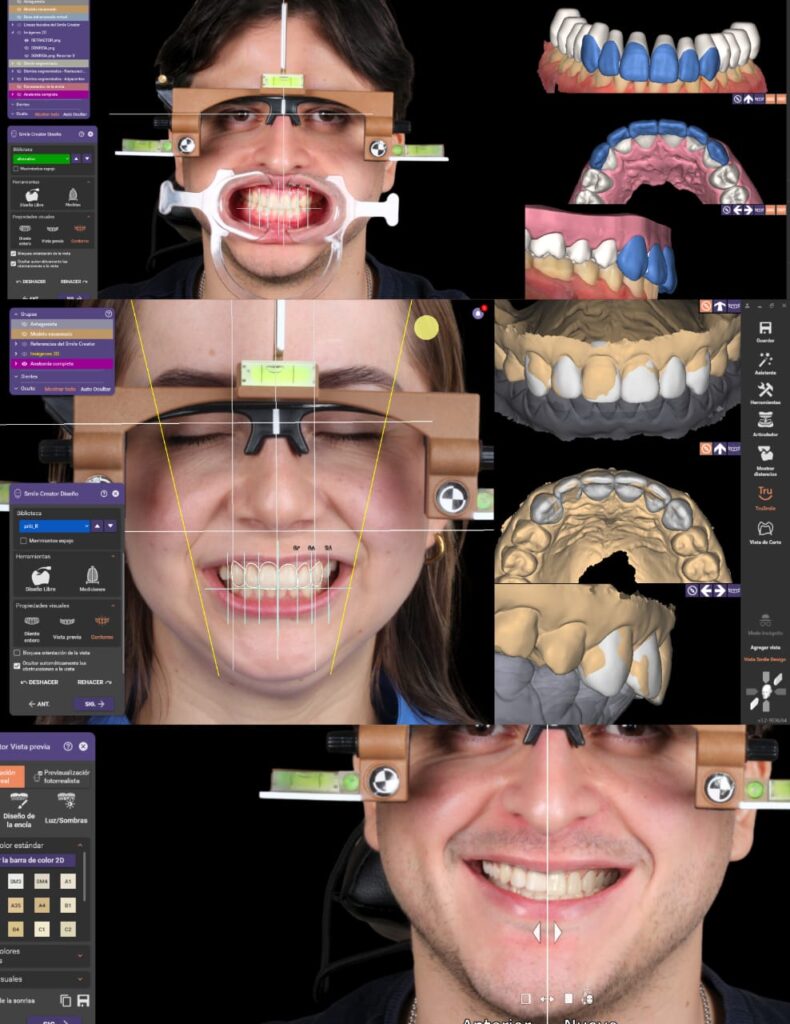This screenshot has width=790, height=1024.
Task: Select Diseño de la encía tool
Action: click(18, 807)
